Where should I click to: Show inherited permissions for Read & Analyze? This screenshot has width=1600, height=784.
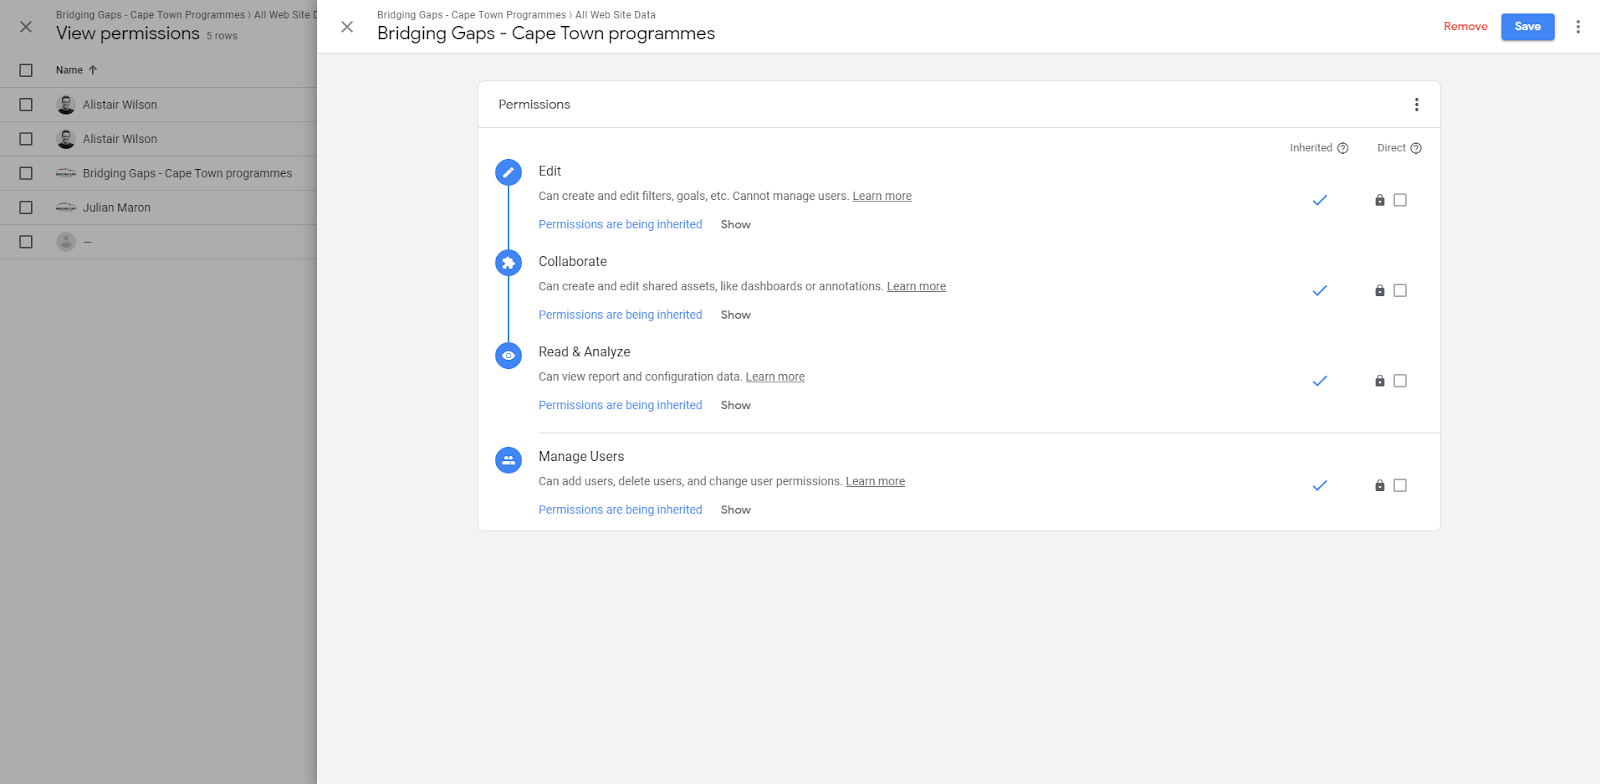click(x=736, y=406)
